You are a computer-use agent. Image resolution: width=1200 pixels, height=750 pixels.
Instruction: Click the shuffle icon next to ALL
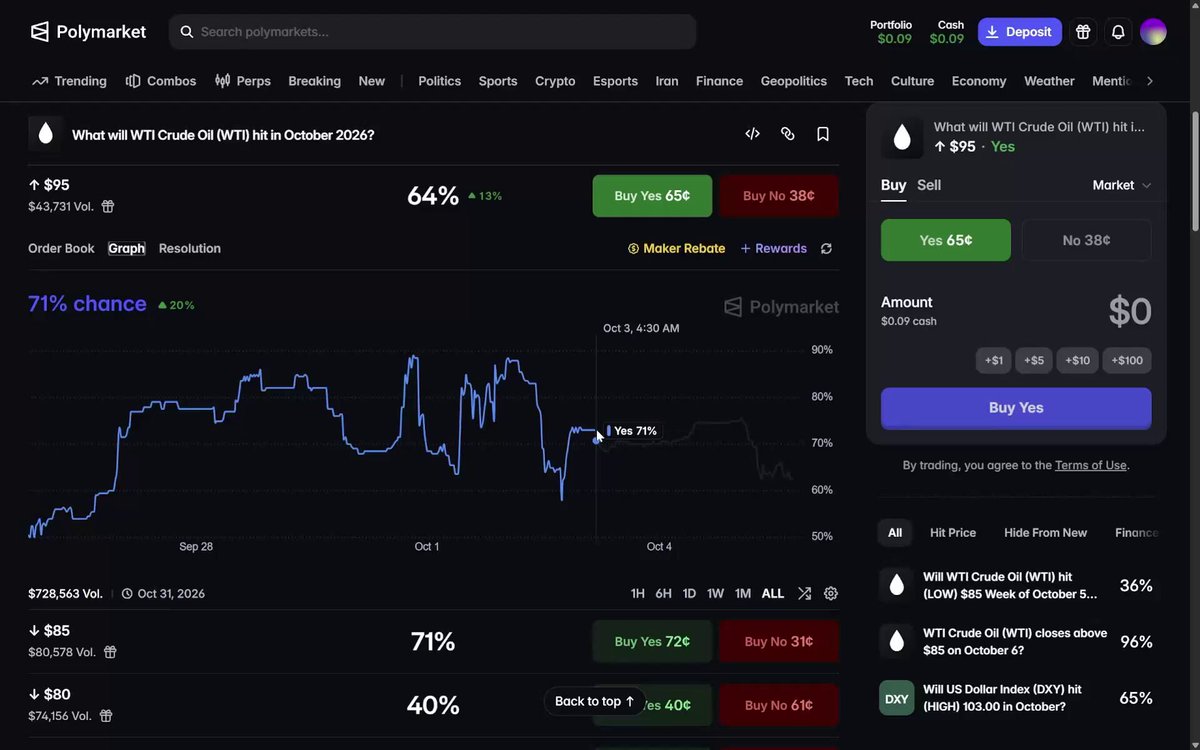coord(804,593)
